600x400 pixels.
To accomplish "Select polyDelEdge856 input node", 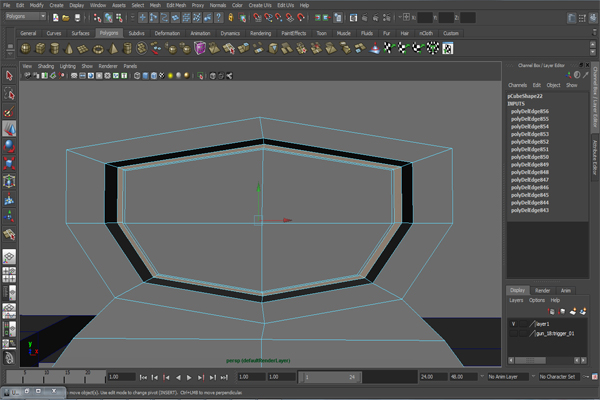I will 530,111.
